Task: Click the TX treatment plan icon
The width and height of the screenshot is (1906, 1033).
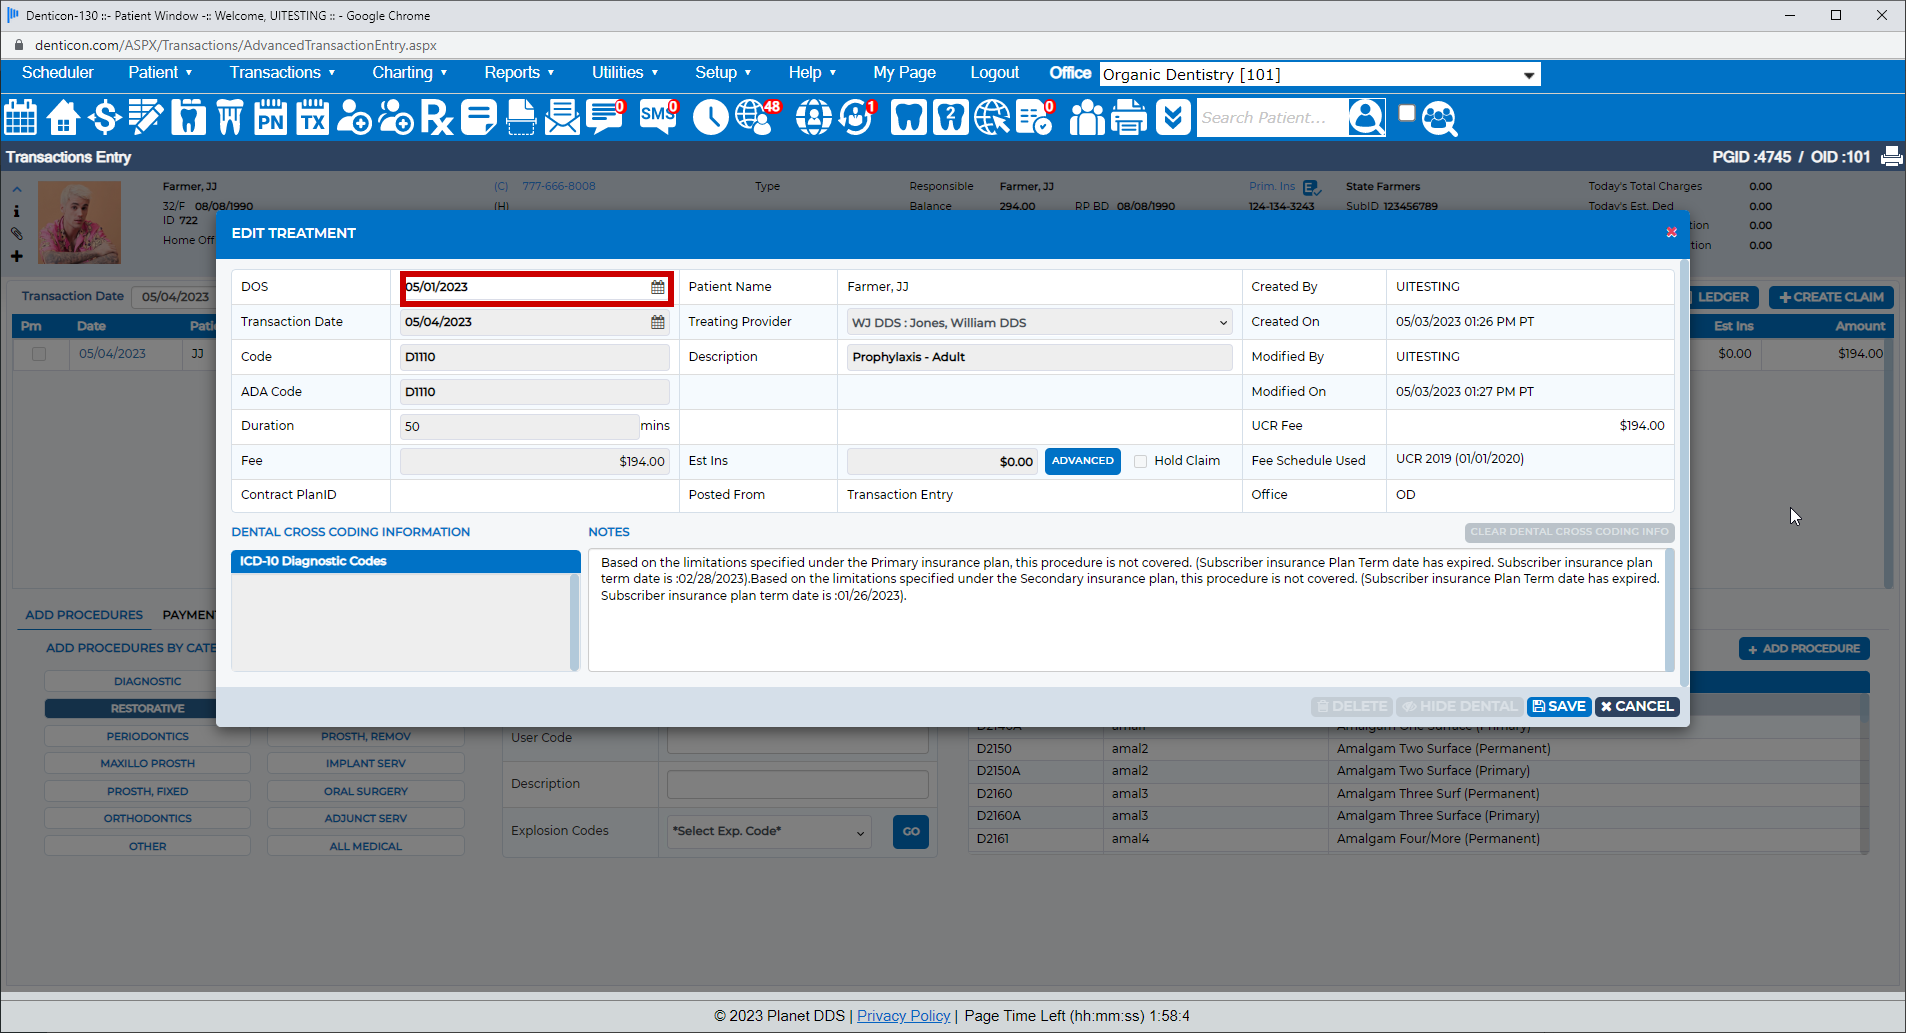Action: 313,118
